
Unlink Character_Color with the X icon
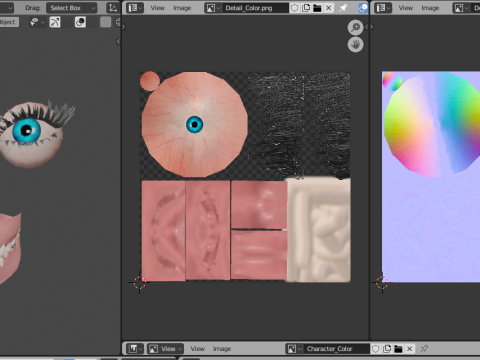pyautogui.click(x=410, y=349)
